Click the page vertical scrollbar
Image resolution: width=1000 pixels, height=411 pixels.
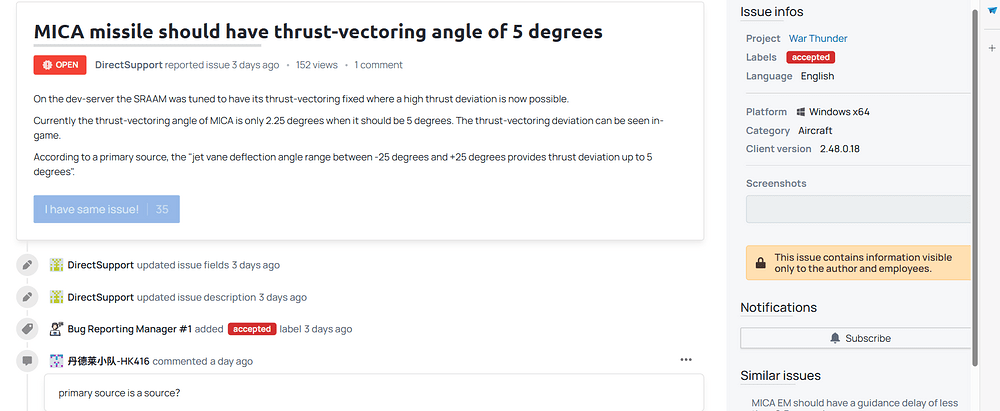pos(974,188)
